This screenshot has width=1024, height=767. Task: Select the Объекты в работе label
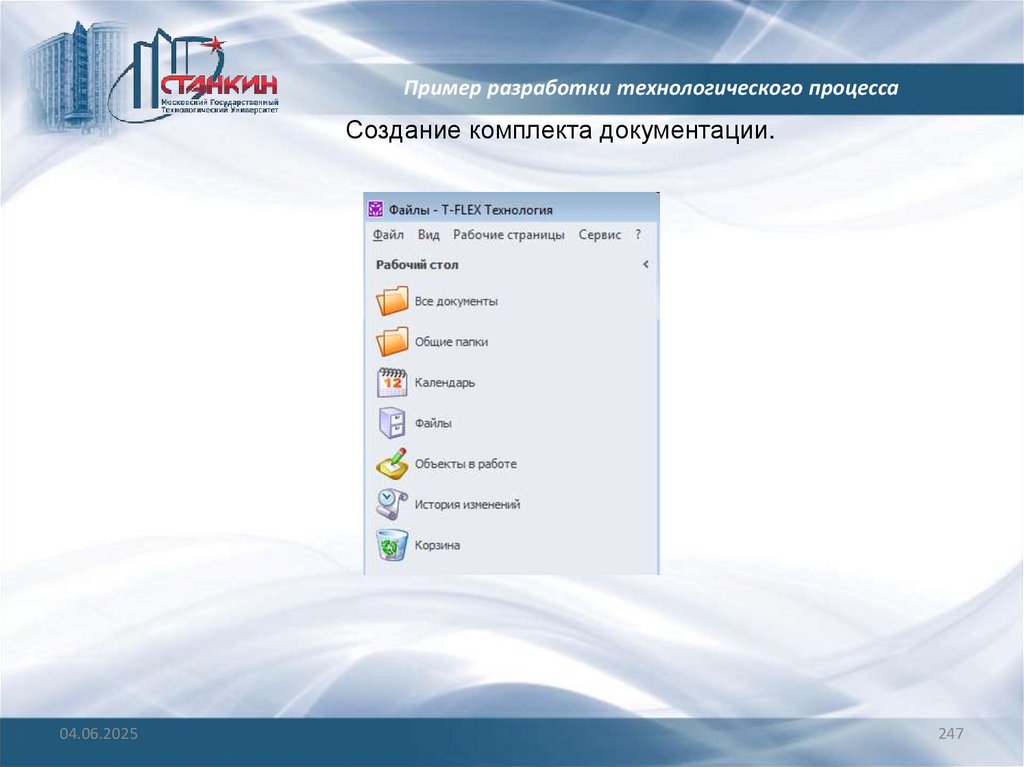(x=466, y=463)
